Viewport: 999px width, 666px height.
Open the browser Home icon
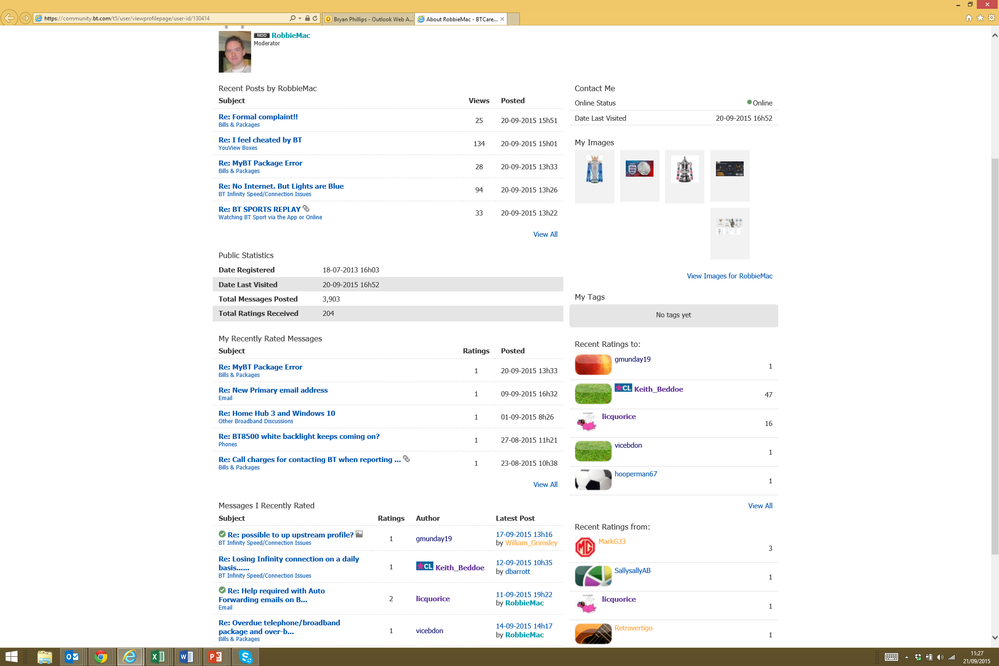[968, 18]
